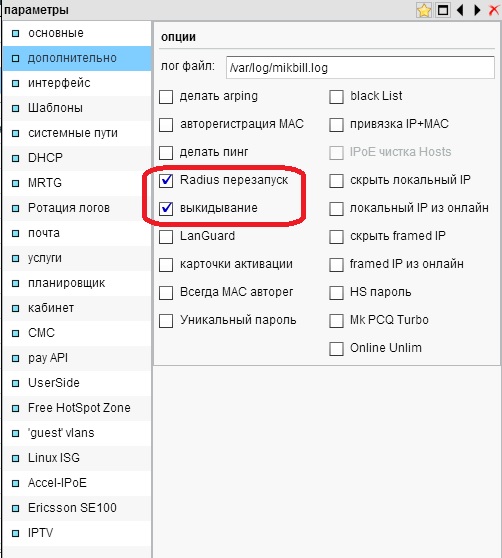
Task: Check the Mk PCQ Turbo option
Action: point(336,321)
